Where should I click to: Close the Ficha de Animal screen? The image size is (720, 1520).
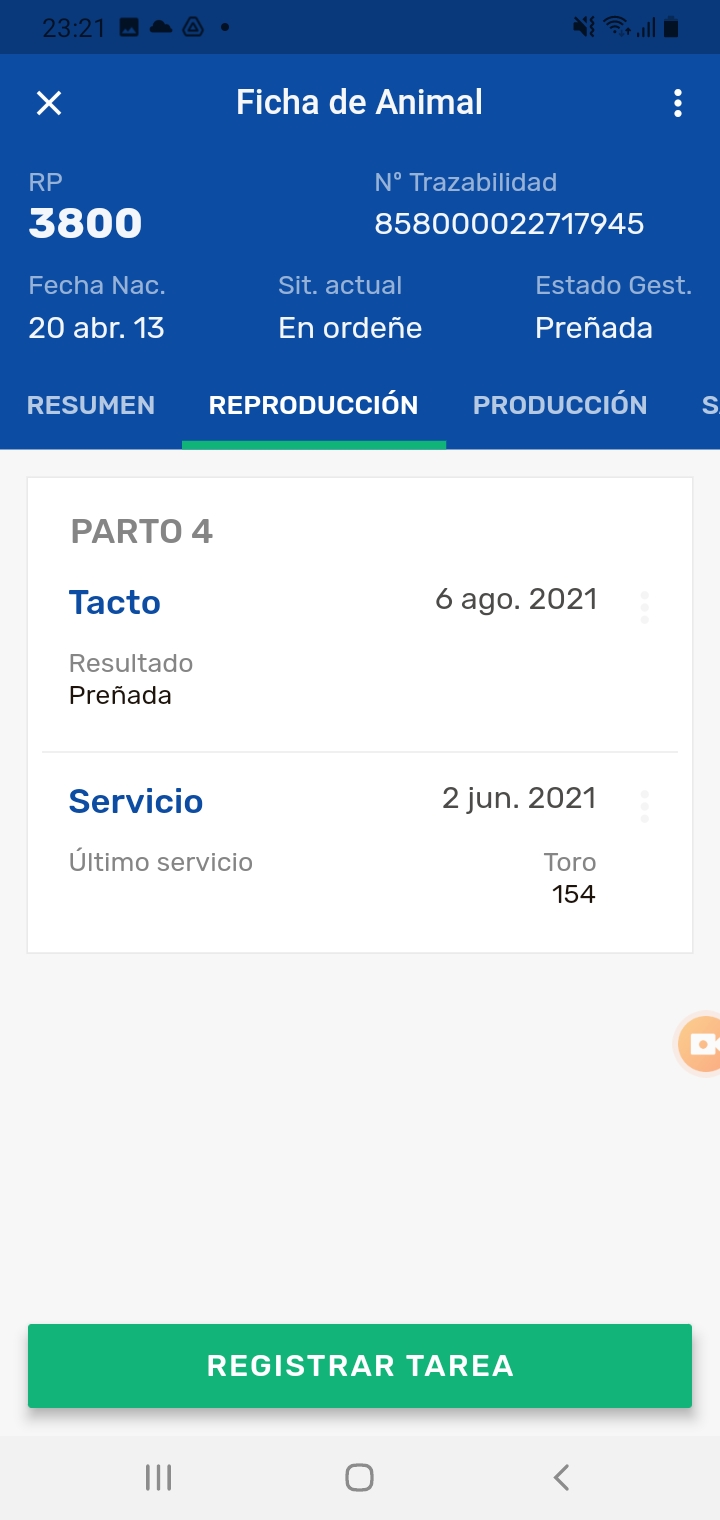tap(49, 103)
